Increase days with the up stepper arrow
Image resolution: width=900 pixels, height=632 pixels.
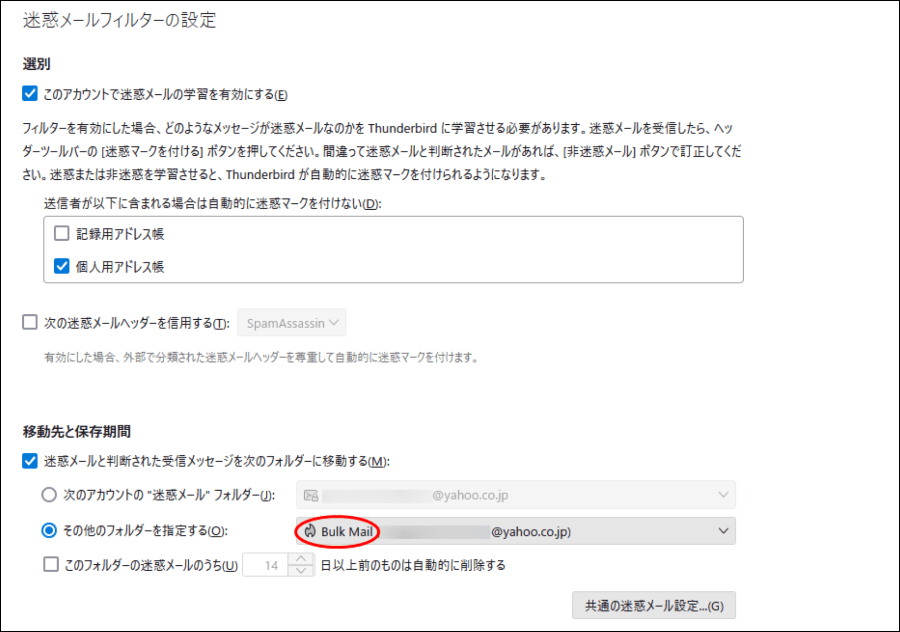coord(301,559)
